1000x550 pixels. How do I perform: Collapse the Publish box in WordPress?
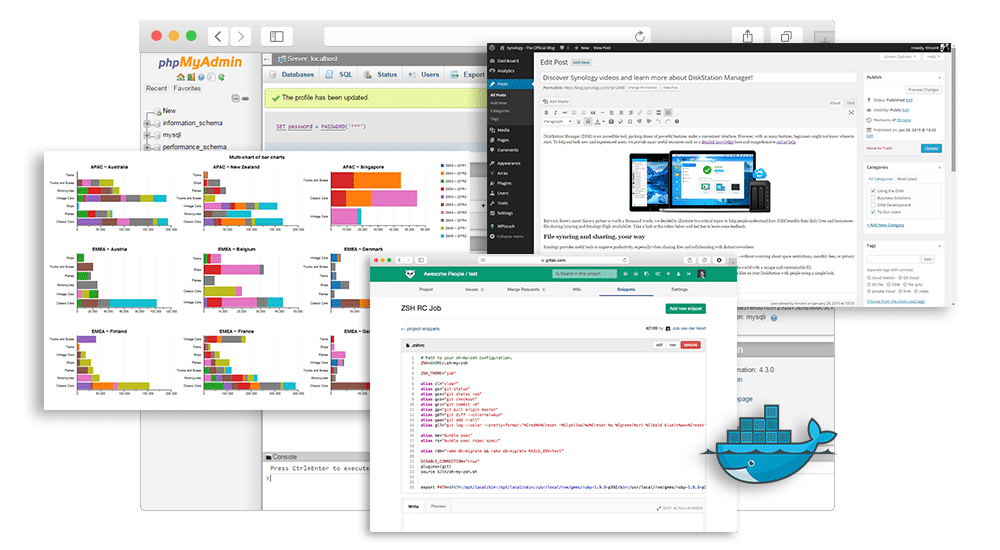point(939,77)
